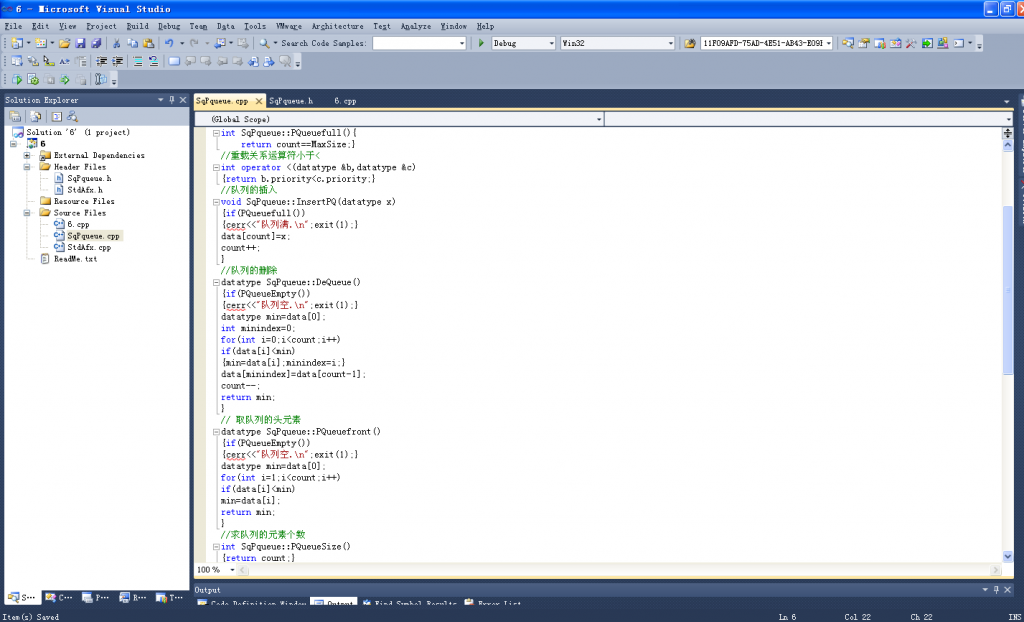Image resolution: width=1024 pixels, height=622 pixels.
Task: Click the Undo icon in the toolbar
Action: point(168,43)
